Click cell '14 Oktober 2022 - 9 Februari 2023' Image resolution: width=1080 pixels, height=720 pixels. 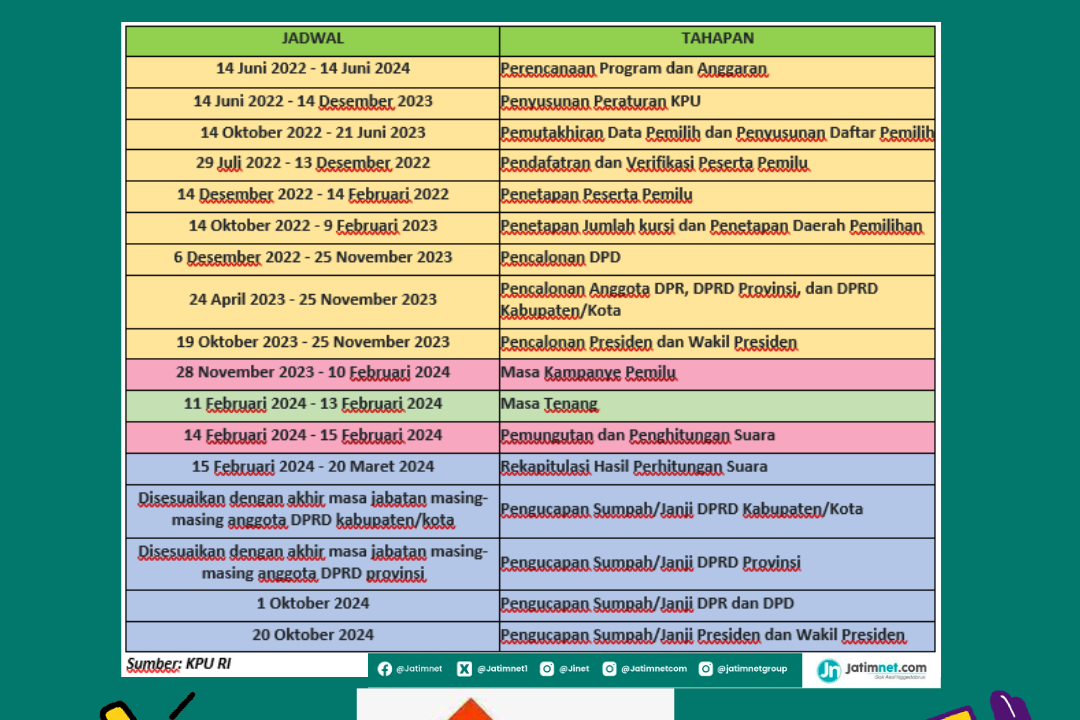[313, 227]
